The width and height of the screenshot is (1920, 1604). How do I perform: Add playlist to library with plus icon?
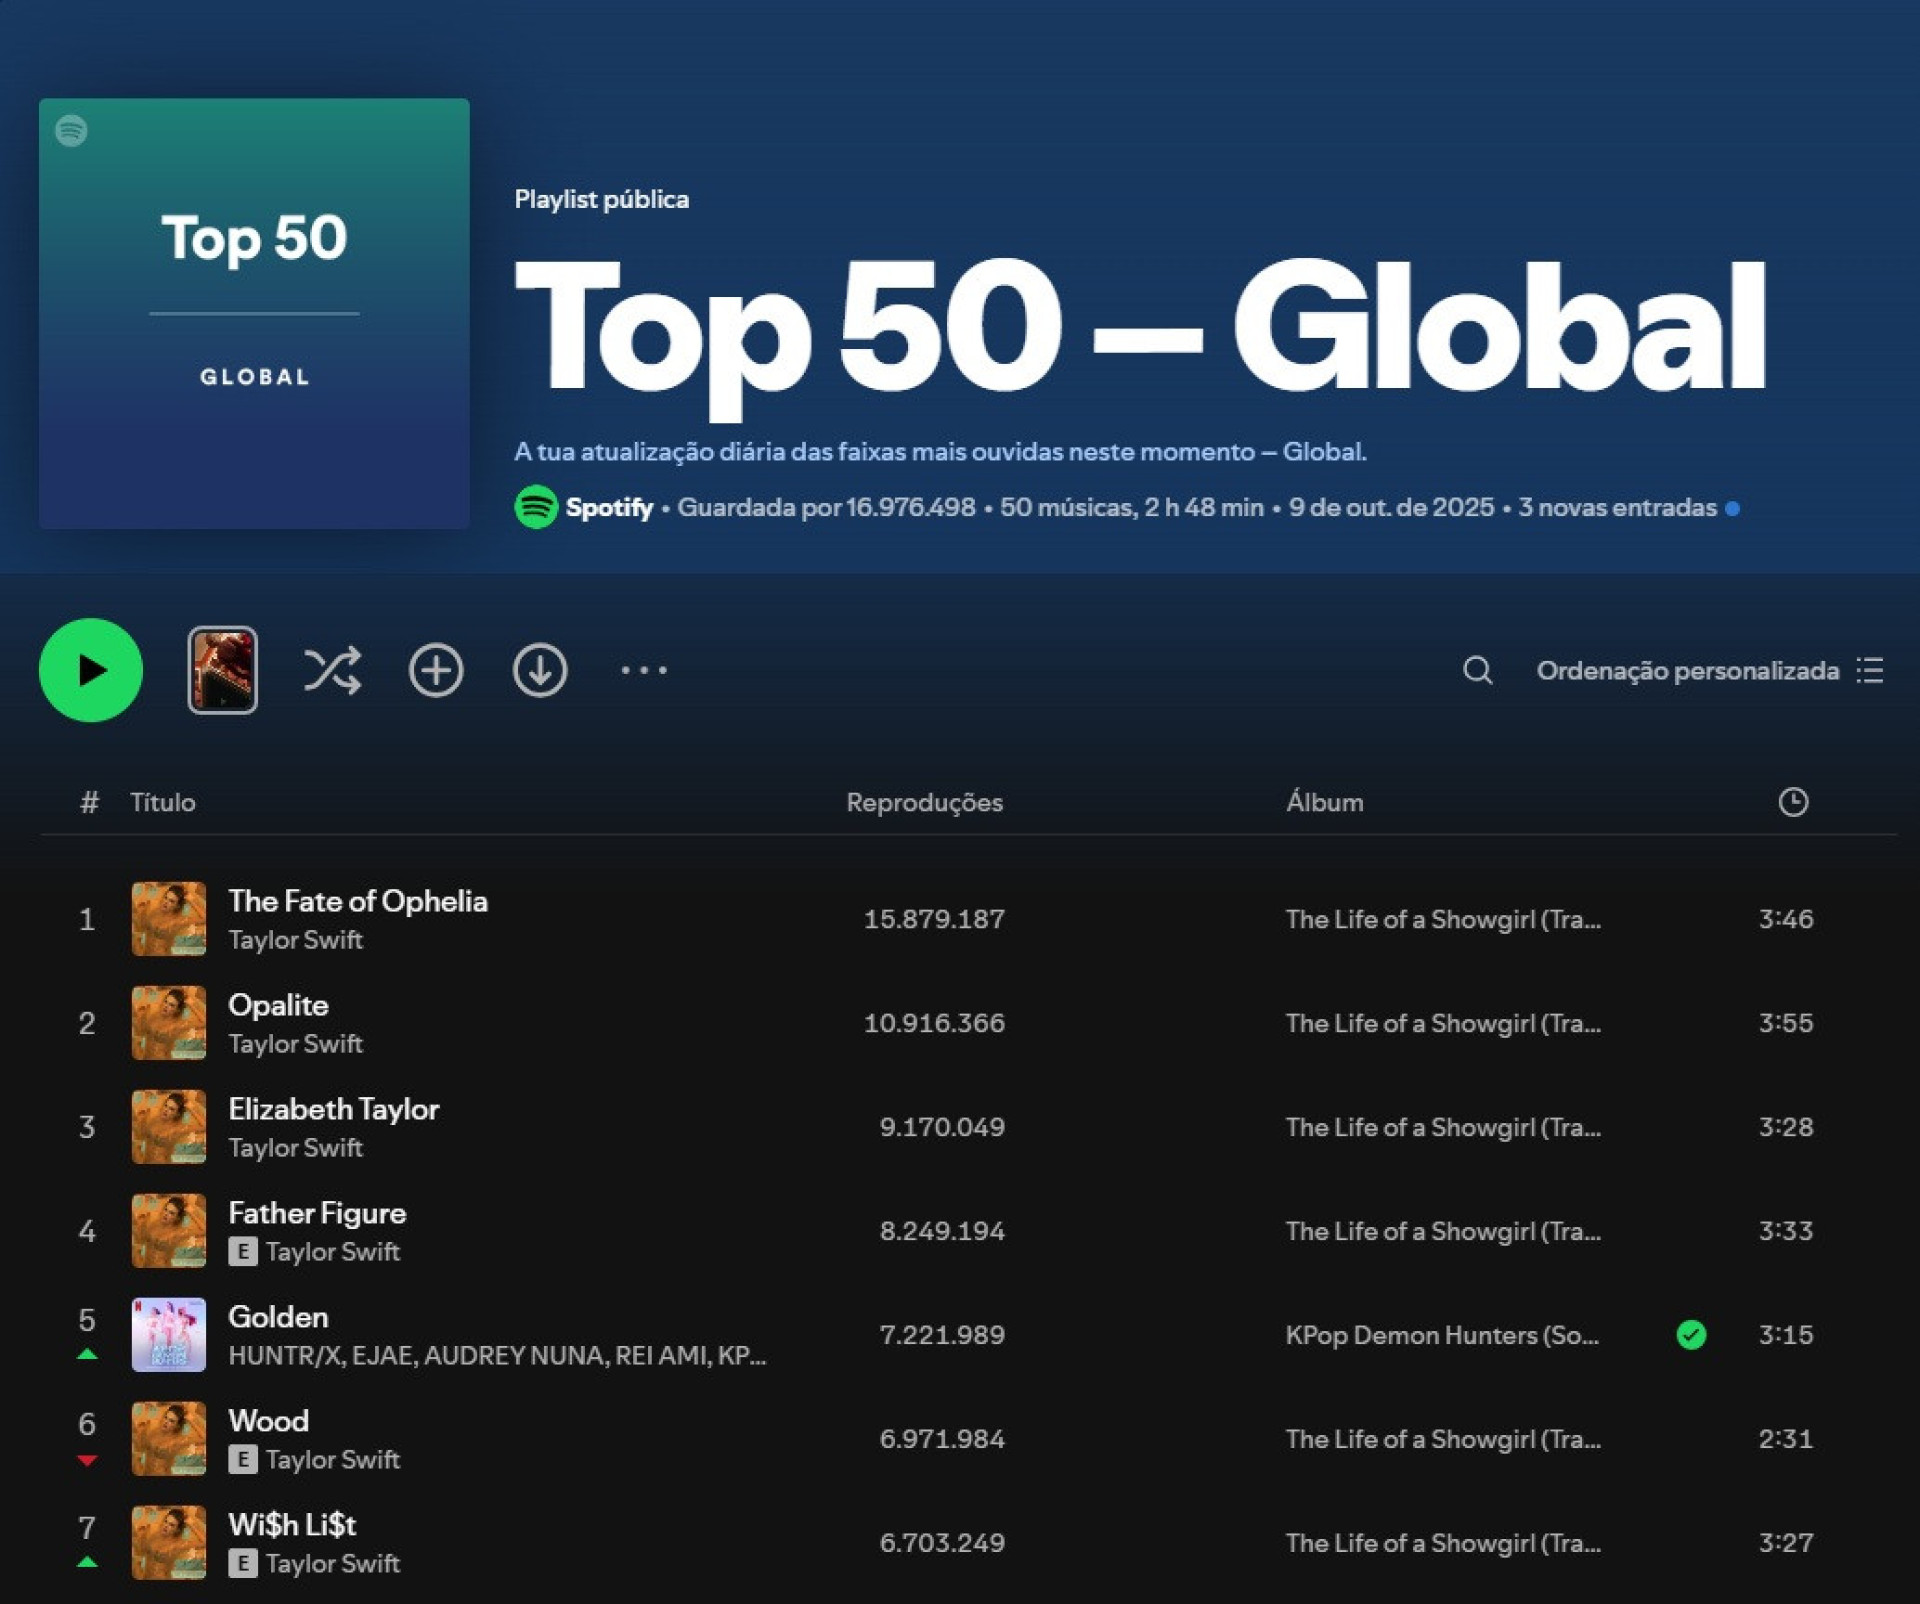[x=436, y=670]
